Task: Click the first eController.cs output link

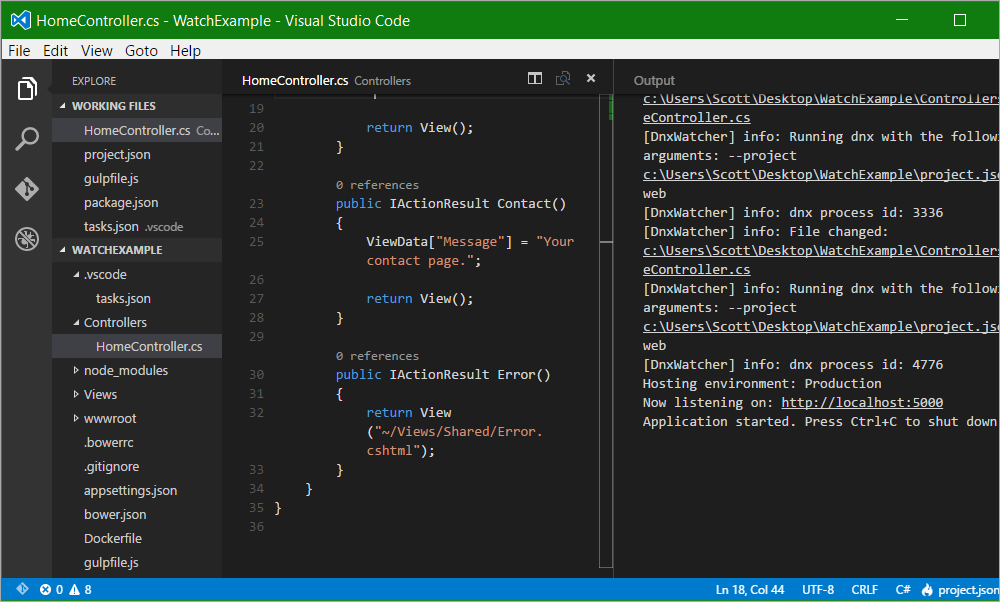Action: (x=696, y=117)
